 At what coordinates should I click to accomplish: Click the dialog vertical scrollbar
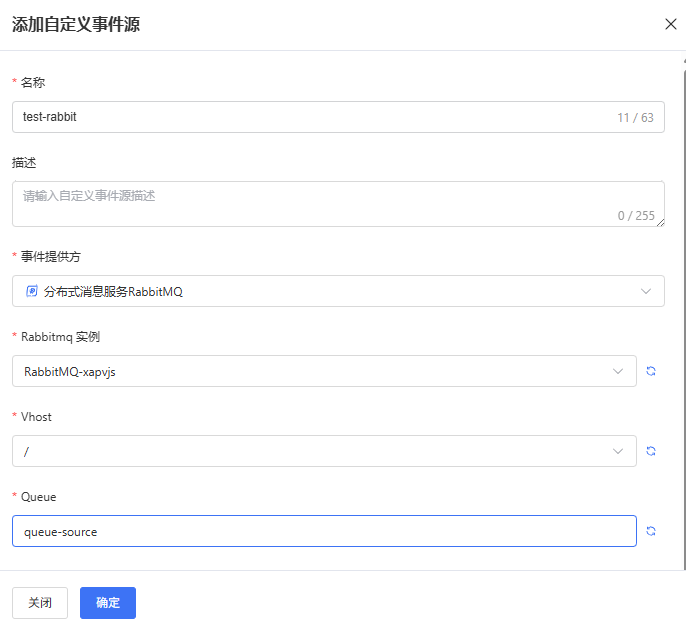pos(684,315)
